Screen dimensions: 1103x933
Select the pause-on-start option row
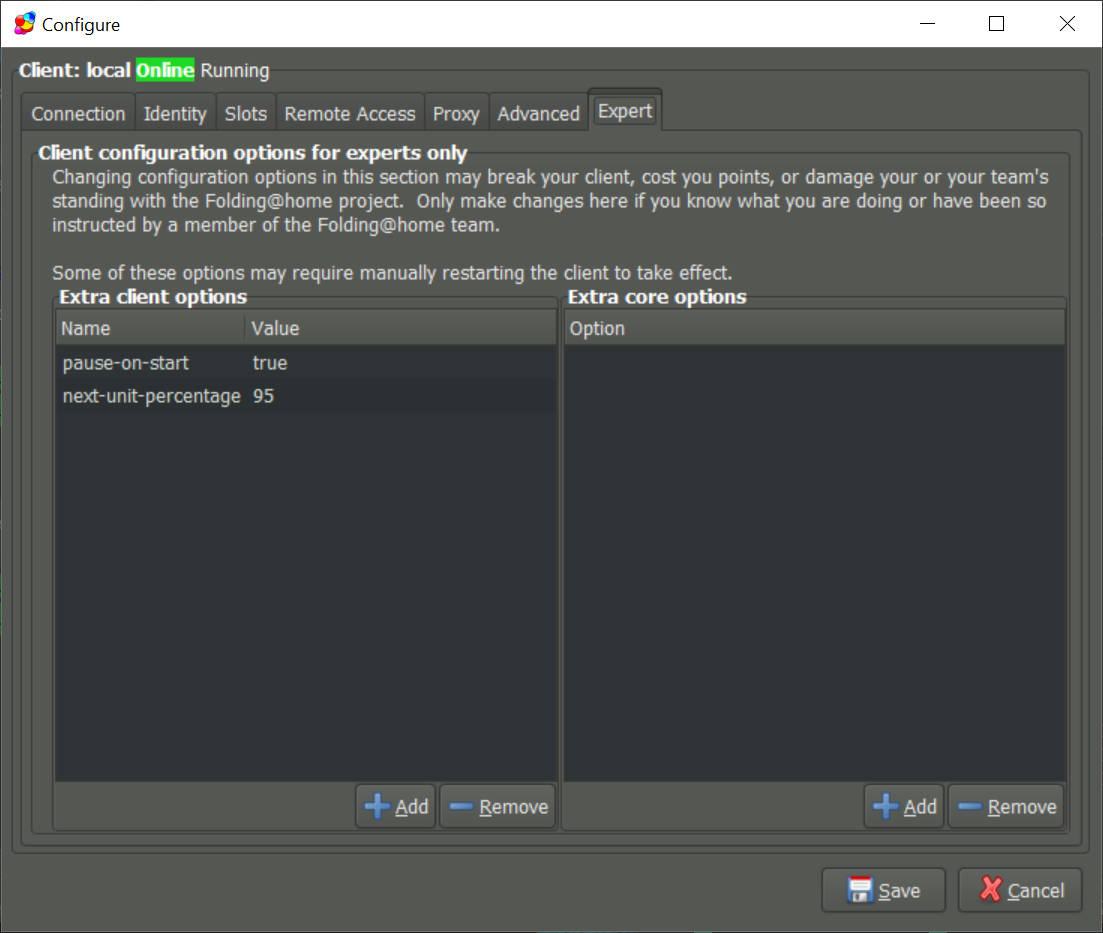pos(306,363)
